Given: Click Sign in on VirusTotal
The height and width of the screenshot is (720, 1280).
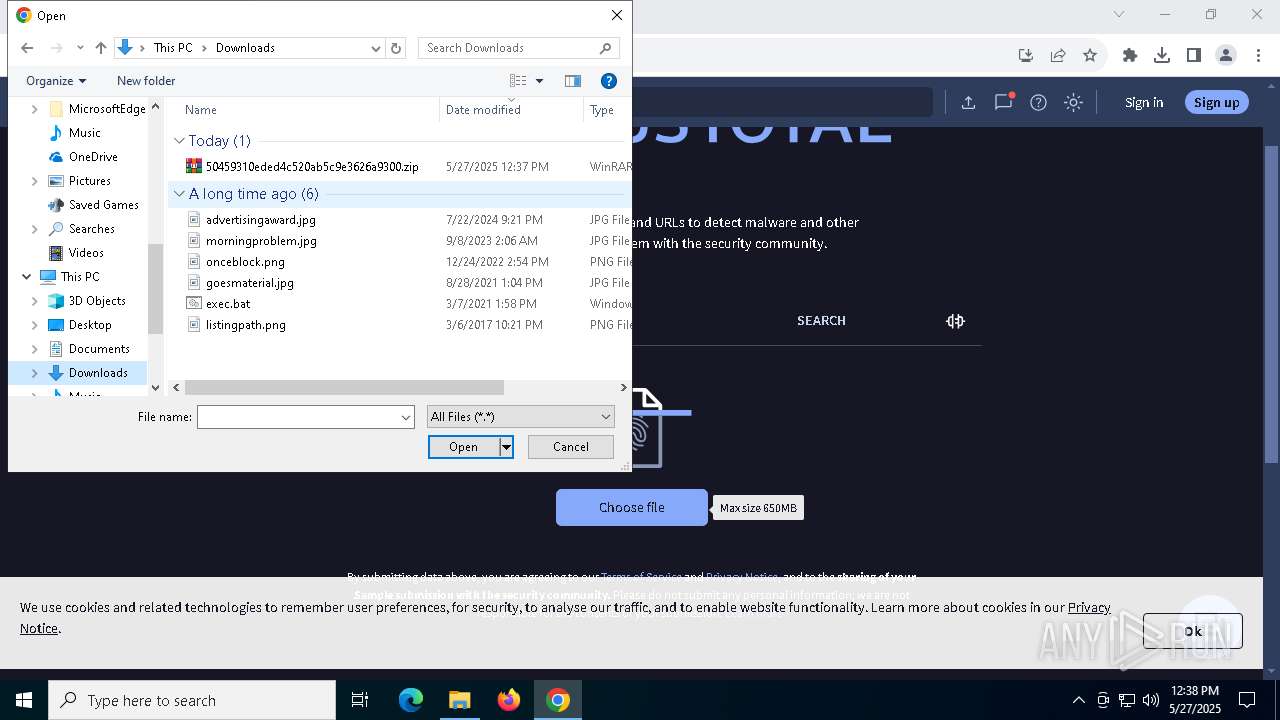Looking at the screenshot, I should (x=1144, y=102).
